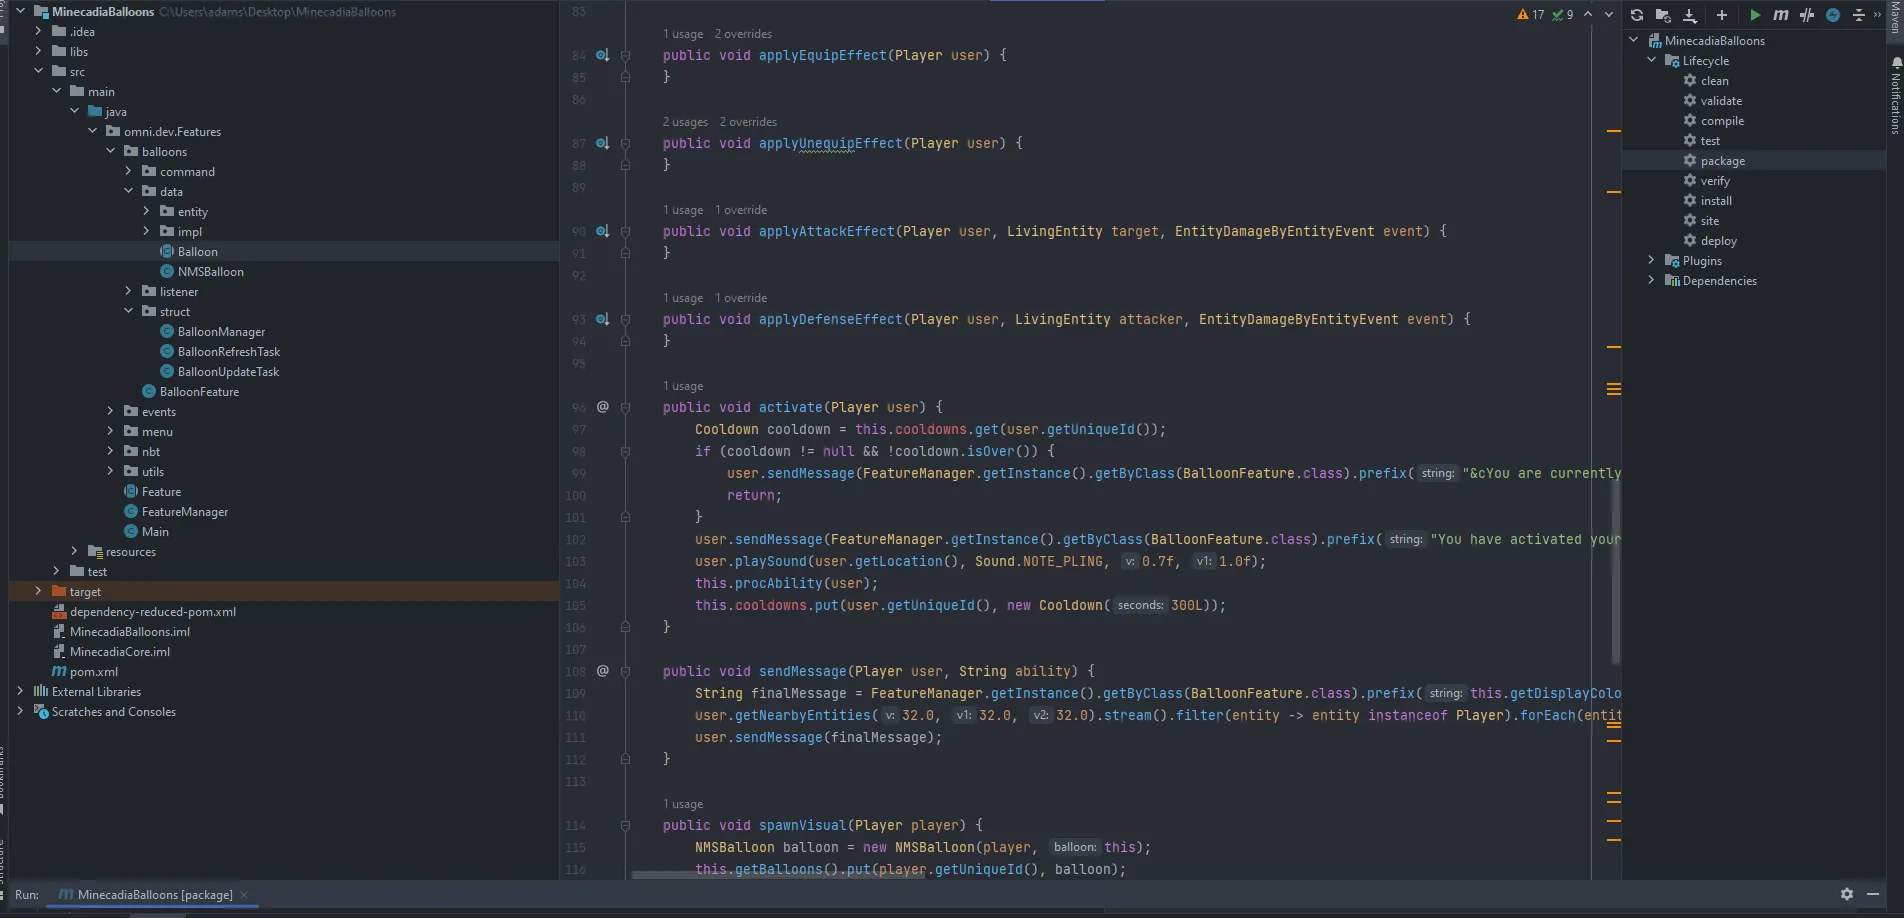The image size is (1904, 918).
Task: Reload all Maven projects
Action: (1636, 15)
